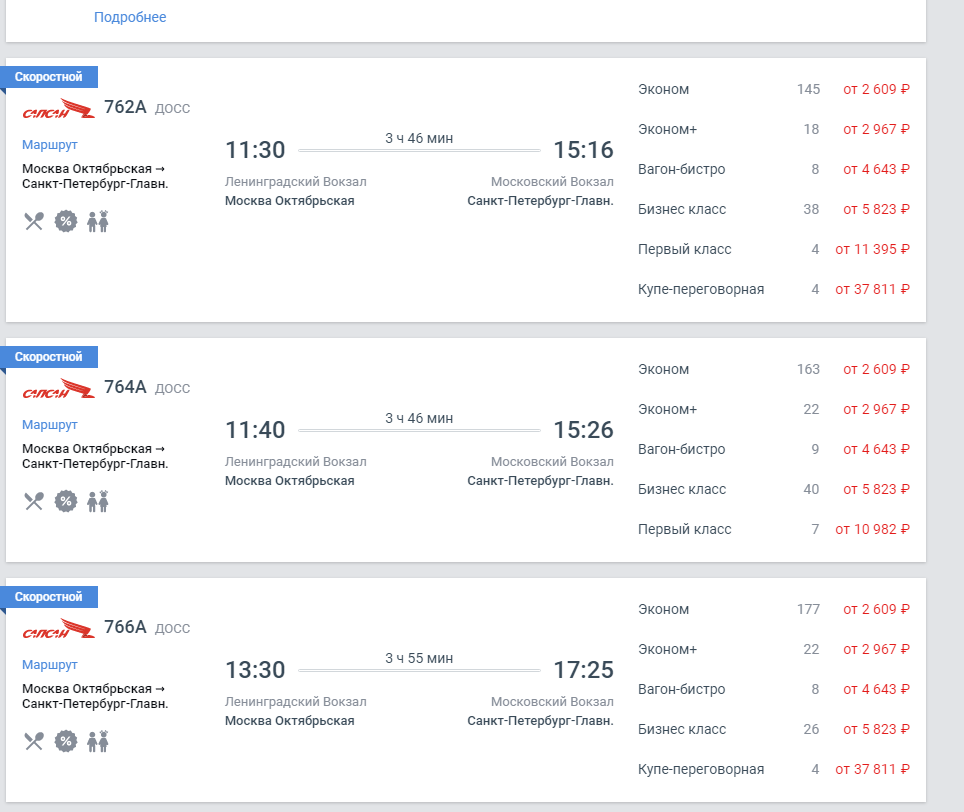Open Подробнее link at top

coord(130,17)
